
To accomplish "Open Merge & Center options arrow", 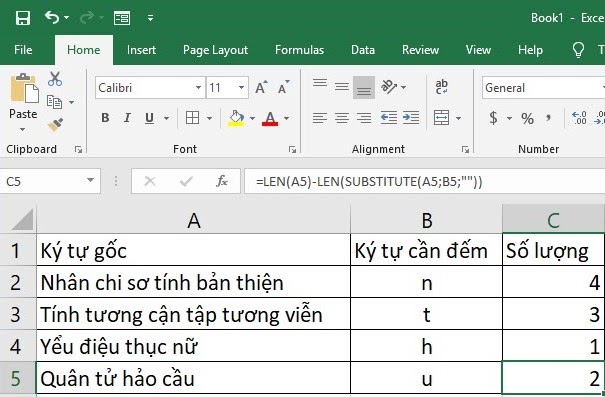I will (458, 118).
